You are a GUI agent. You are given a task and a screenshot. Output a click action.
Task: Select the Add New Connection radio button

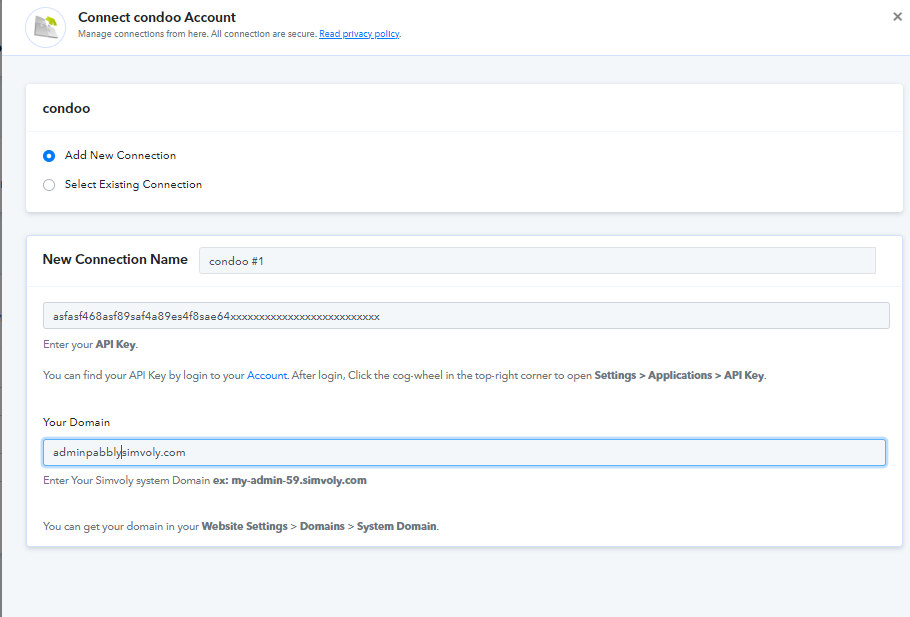click(49, 156)
